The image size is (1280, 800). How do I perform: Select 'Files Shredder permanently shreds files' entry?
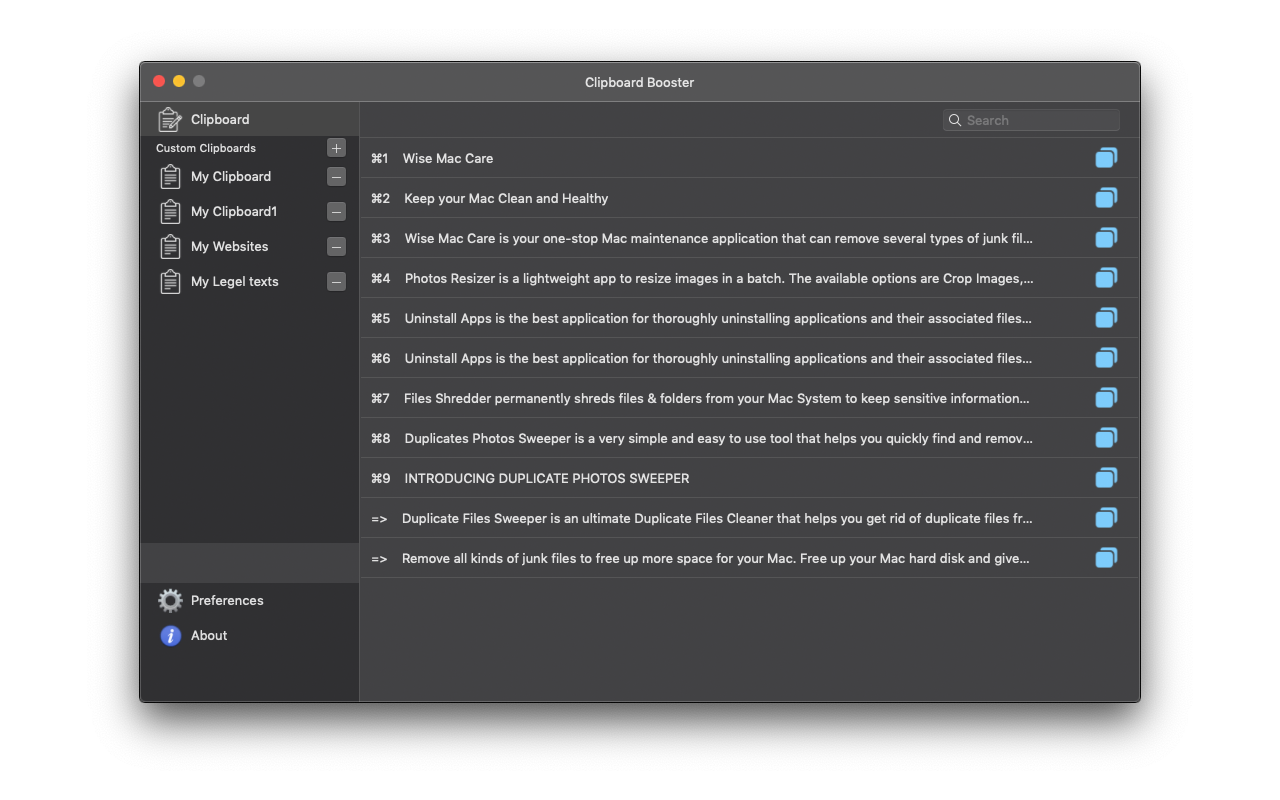click(x=717, y=398)
